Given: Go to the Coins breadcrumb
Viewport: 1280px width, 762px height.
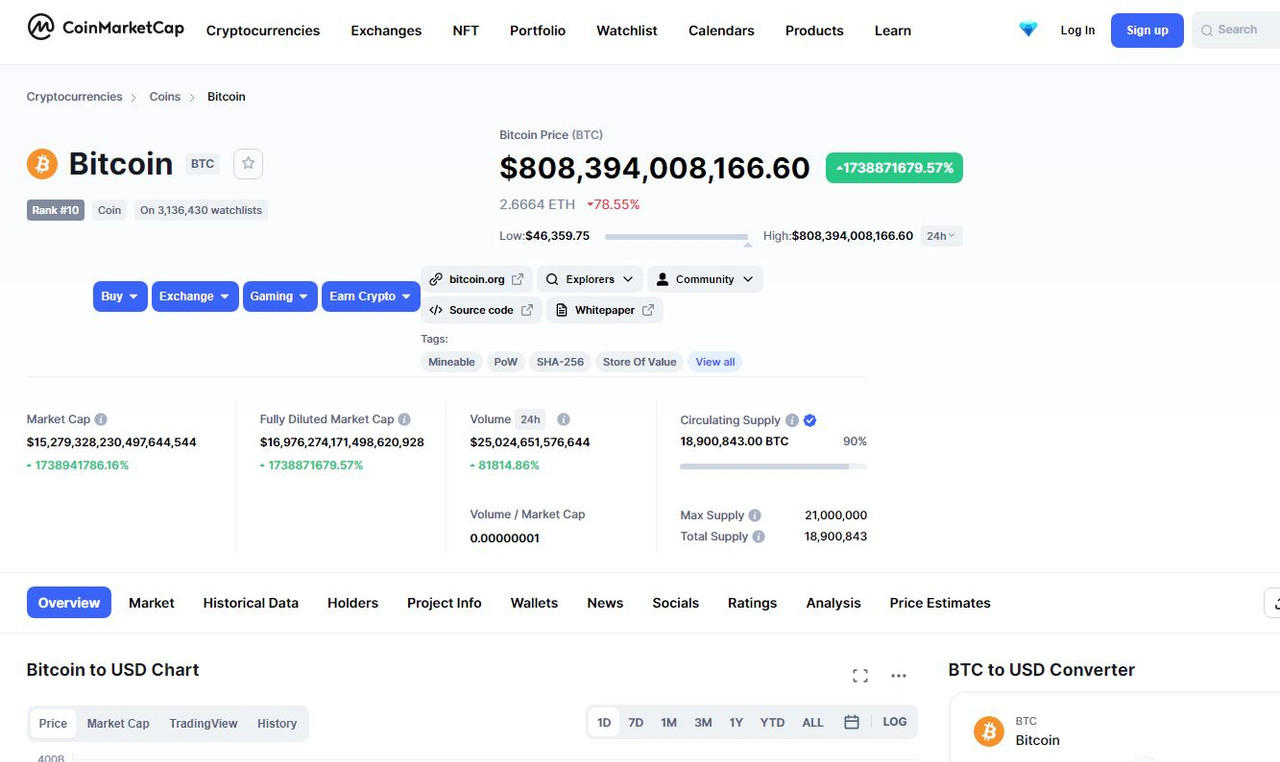Looking at the screenshot, I should (x=165, y=97).
